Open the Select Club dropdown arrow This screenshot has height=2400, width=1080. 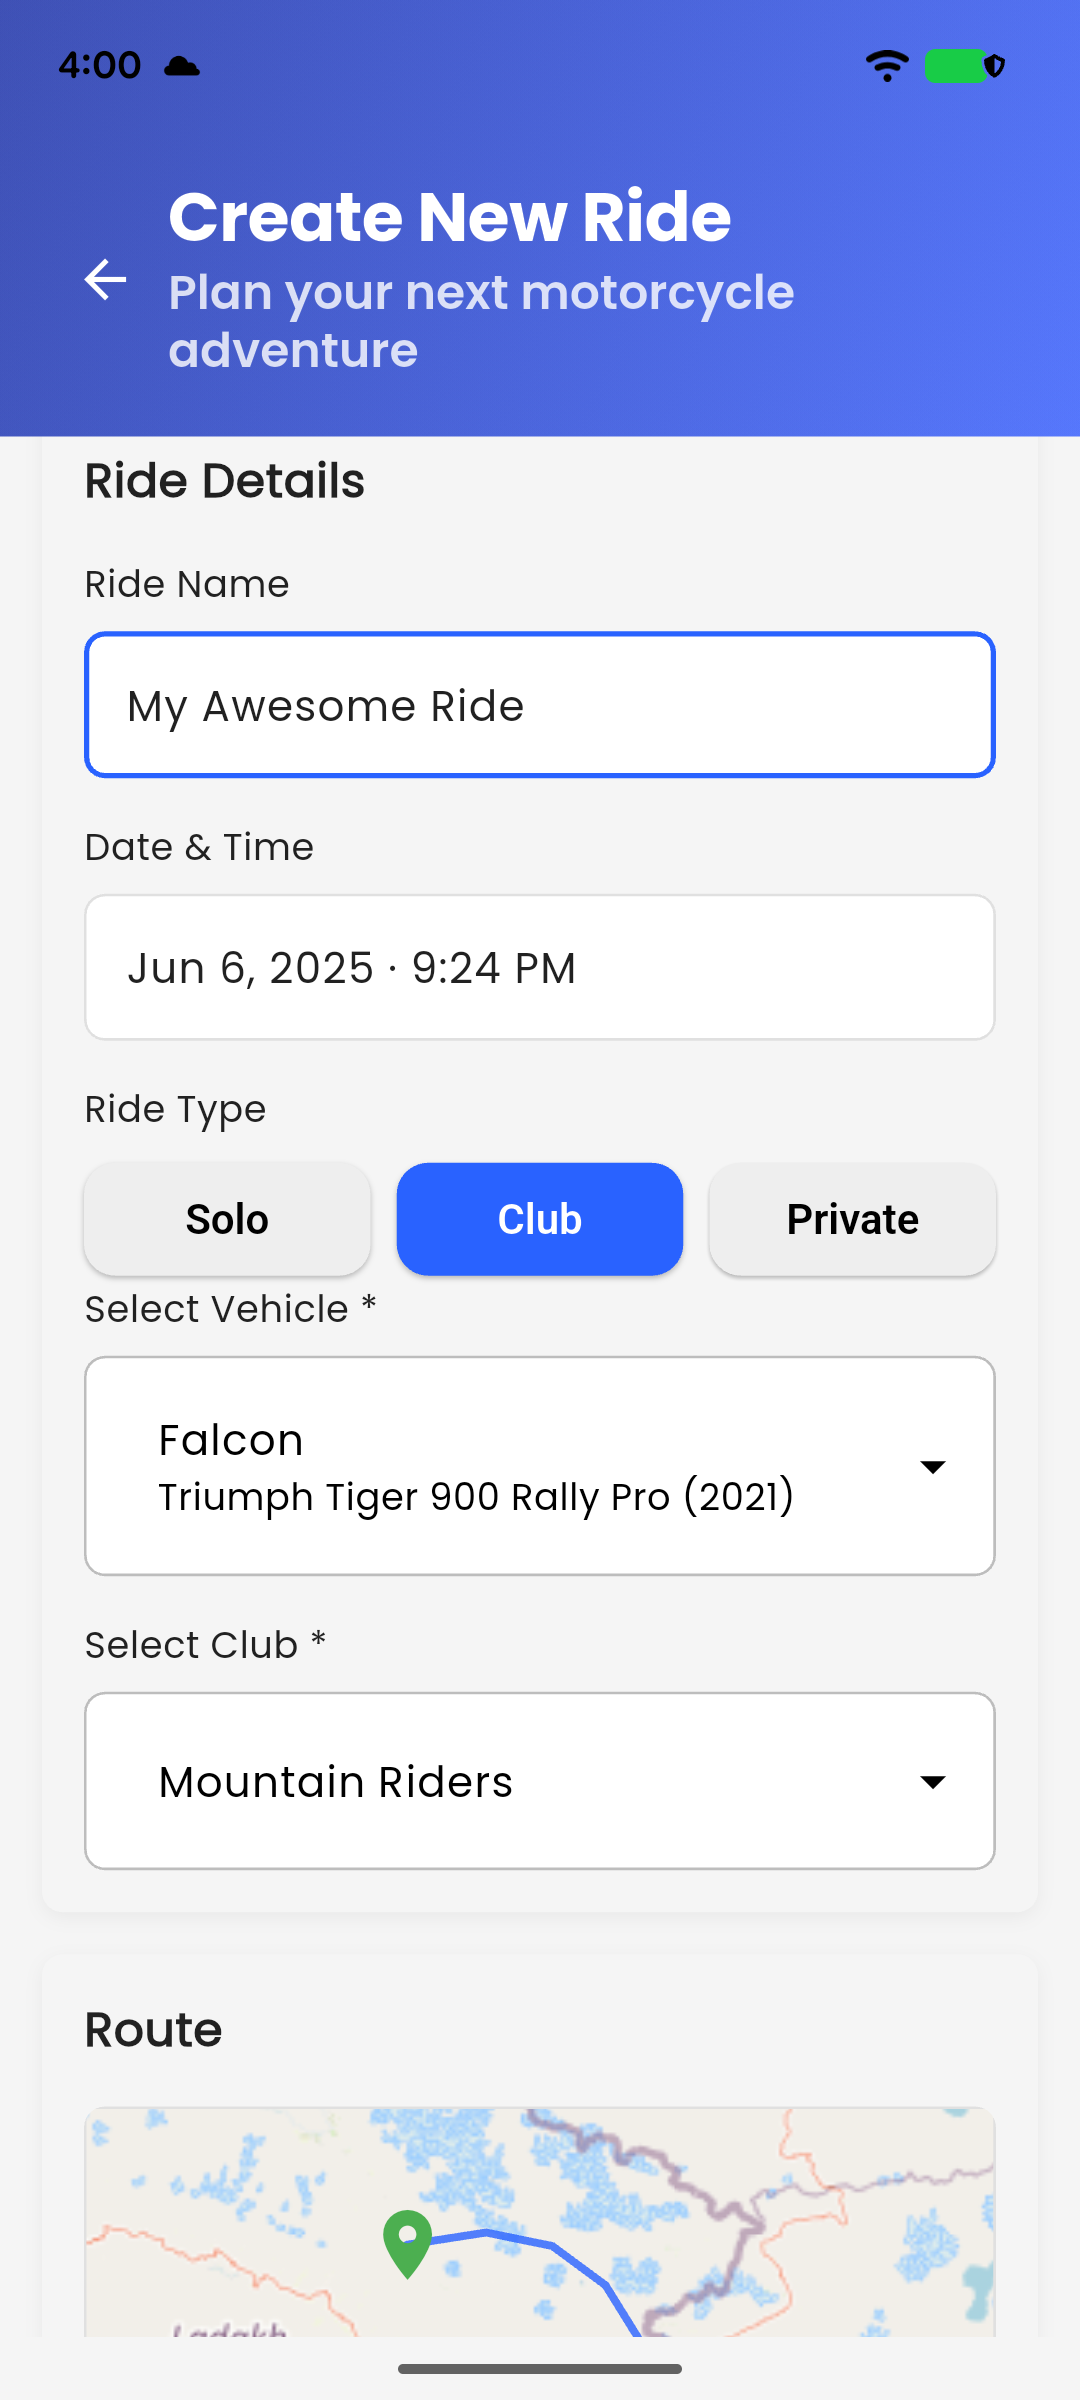(x=933, y=1782)
